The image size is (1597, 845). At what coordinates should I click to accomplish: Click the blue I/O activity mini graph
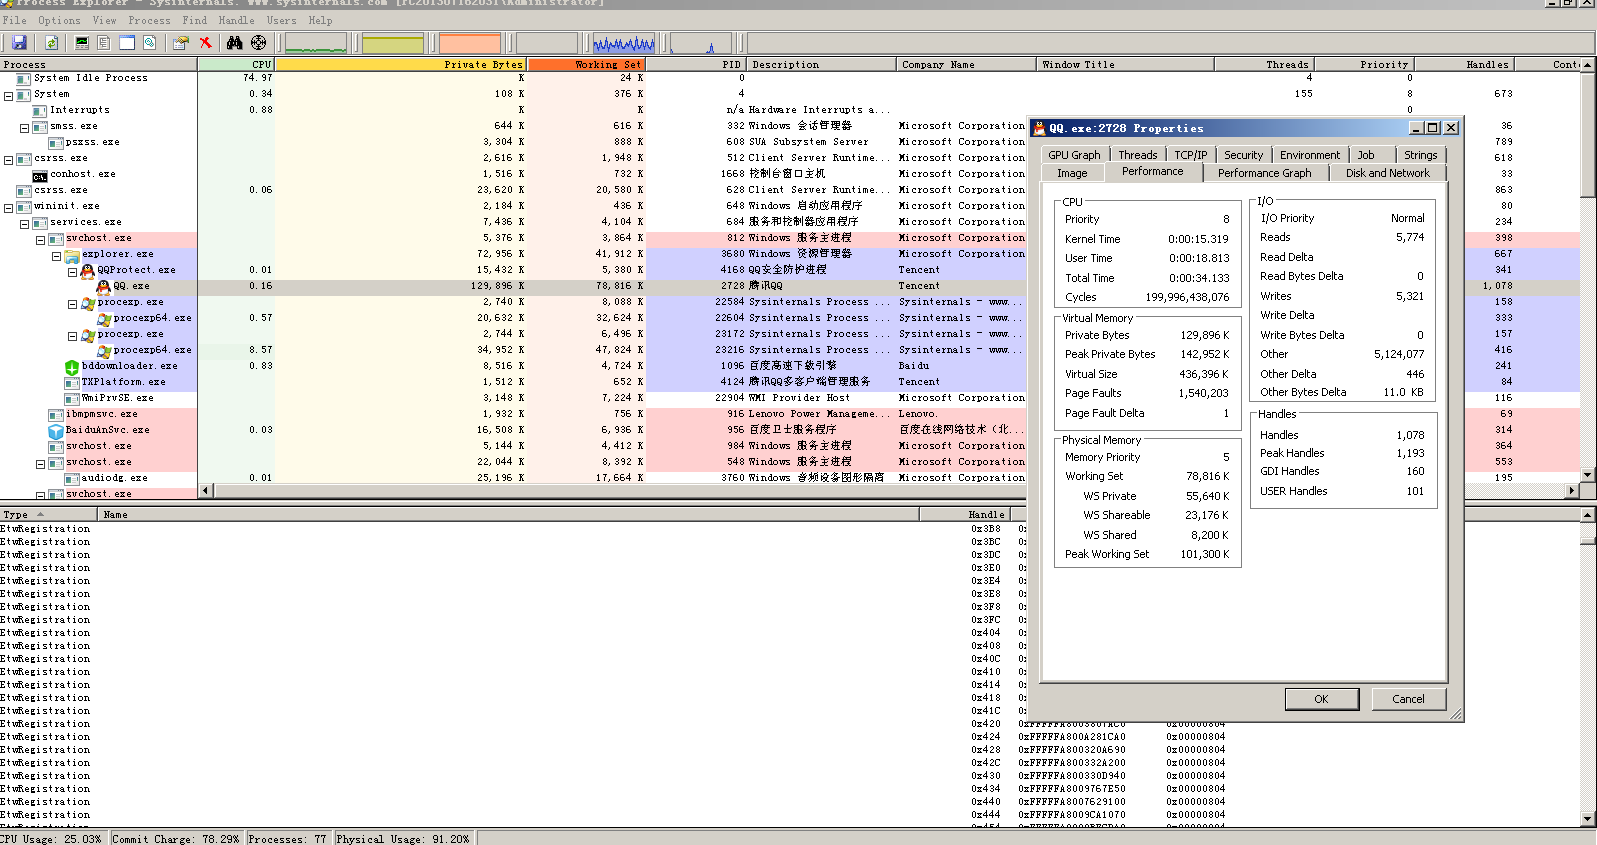click(x=624, y=43)
